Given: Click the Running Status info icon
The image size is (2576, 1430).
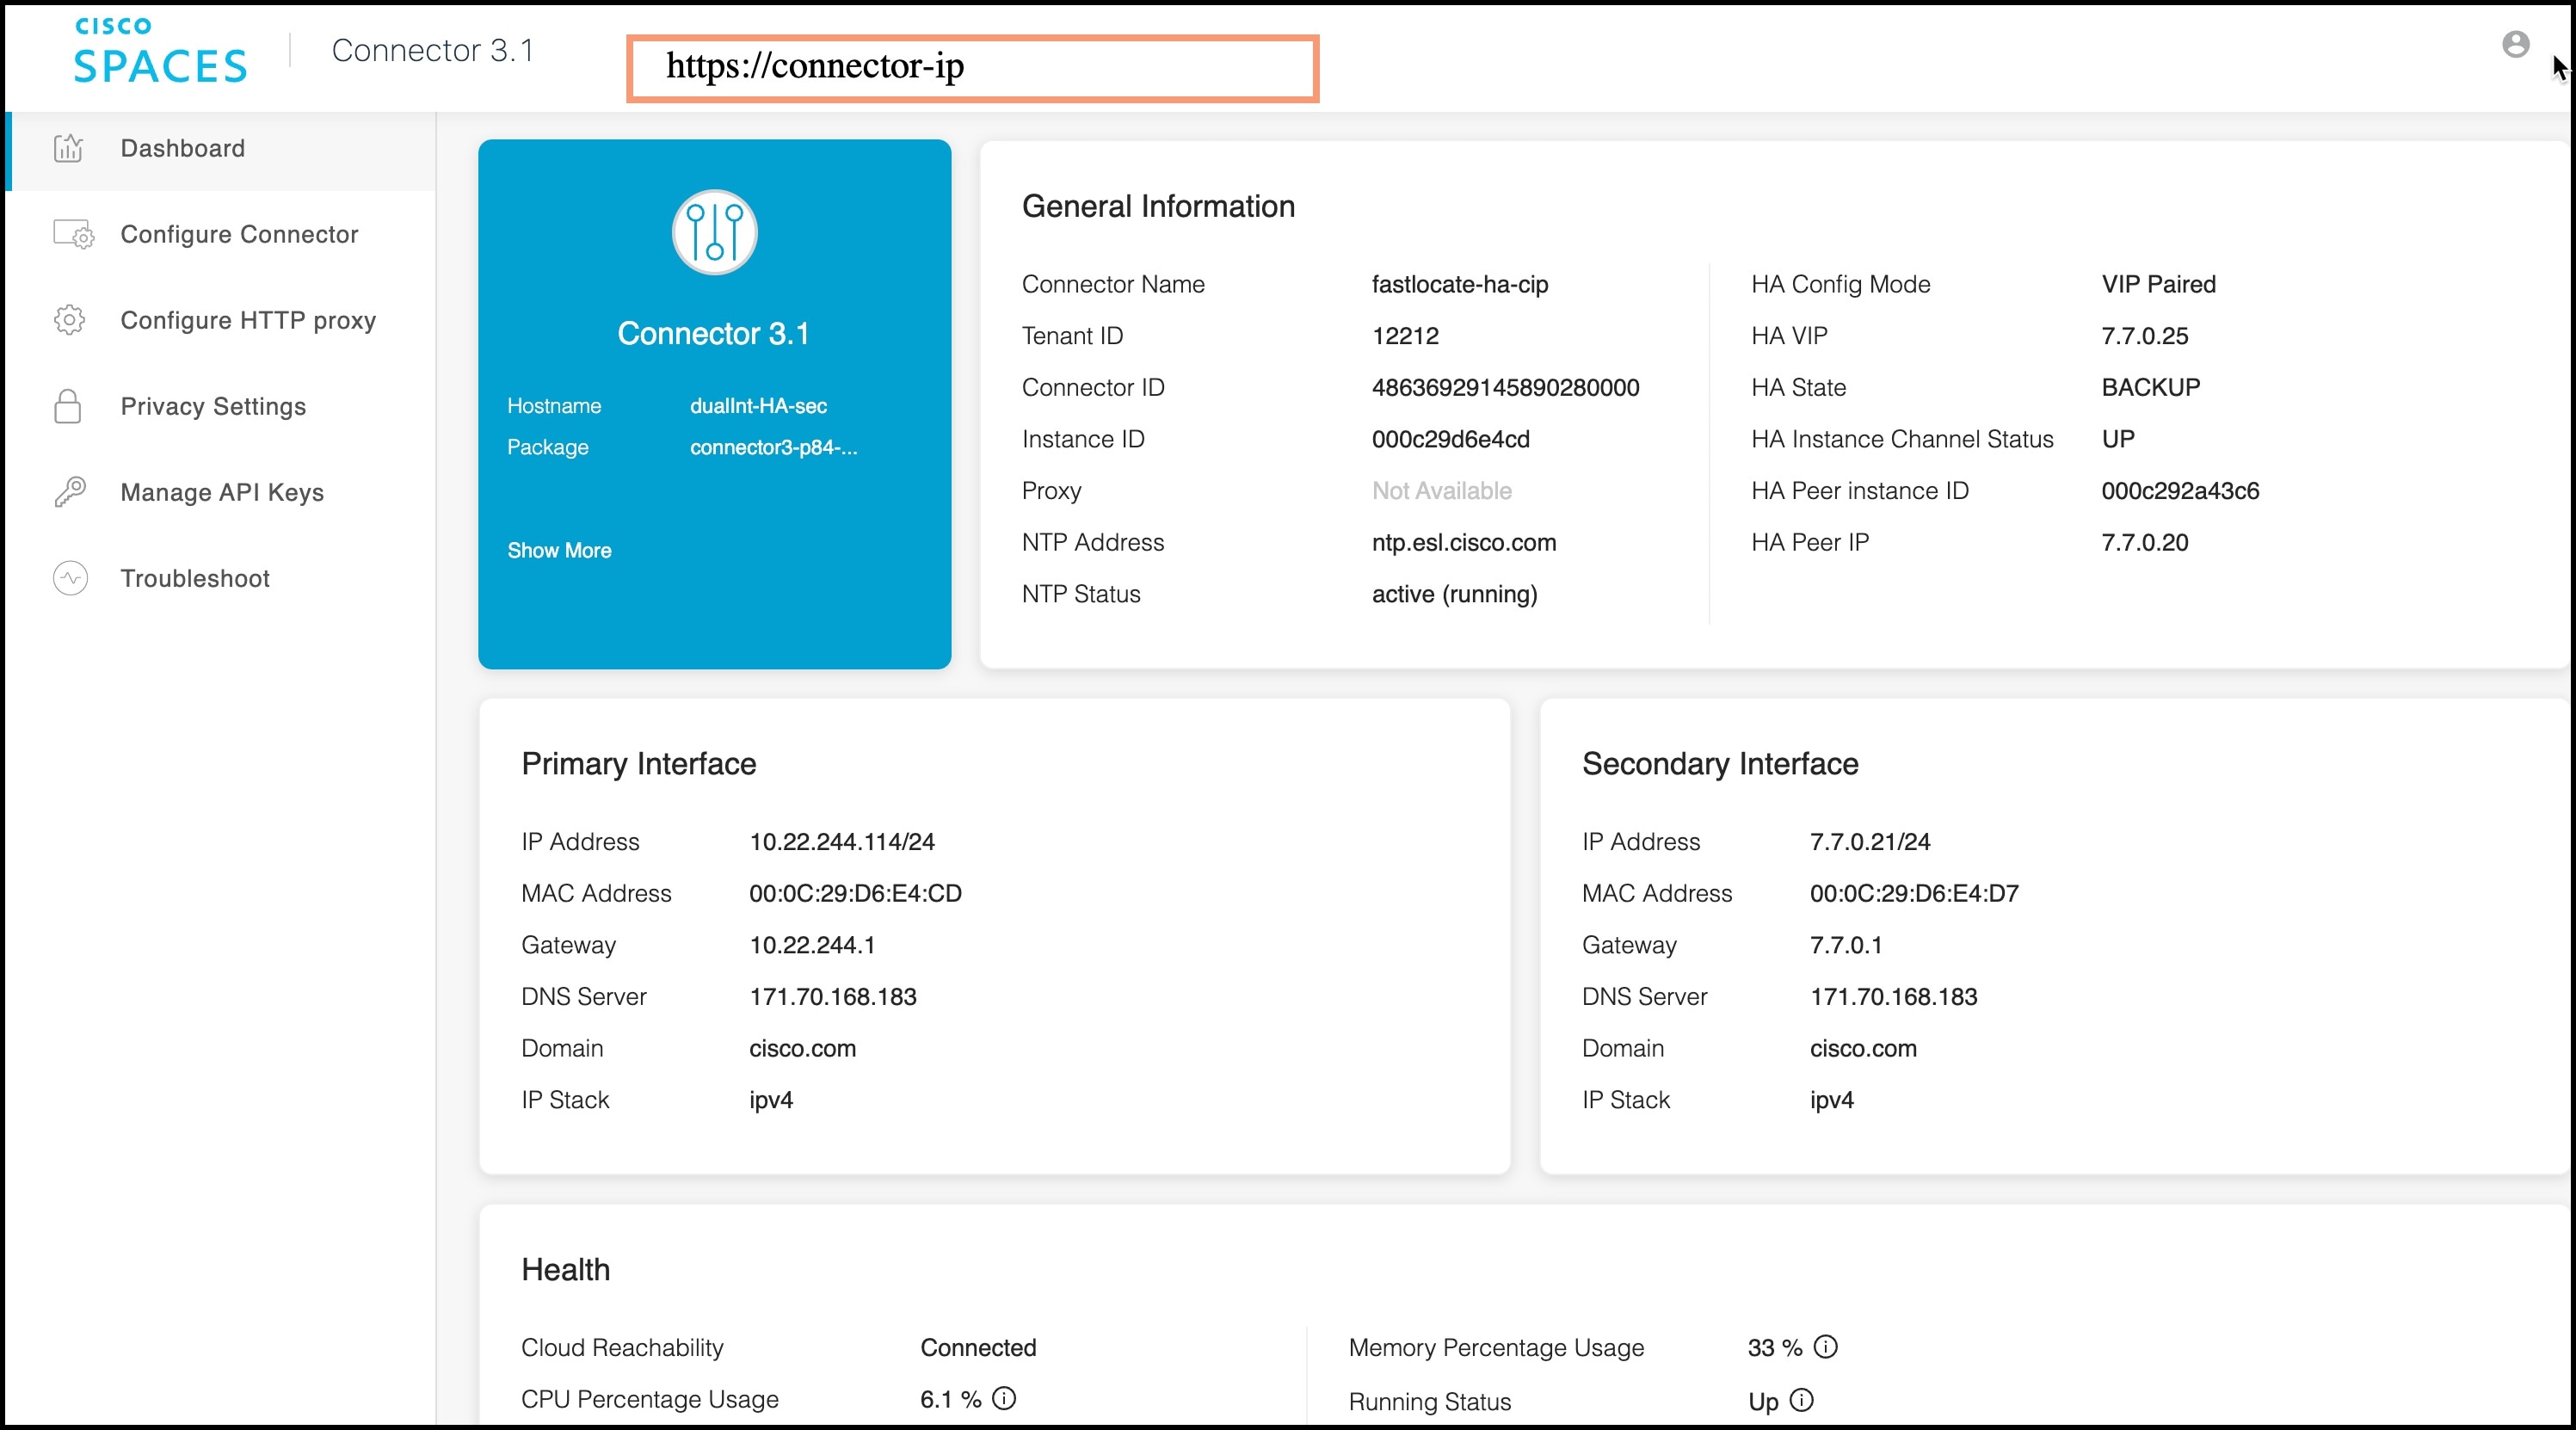Looking at the screenshot, I should (x=1802, y=1401).
